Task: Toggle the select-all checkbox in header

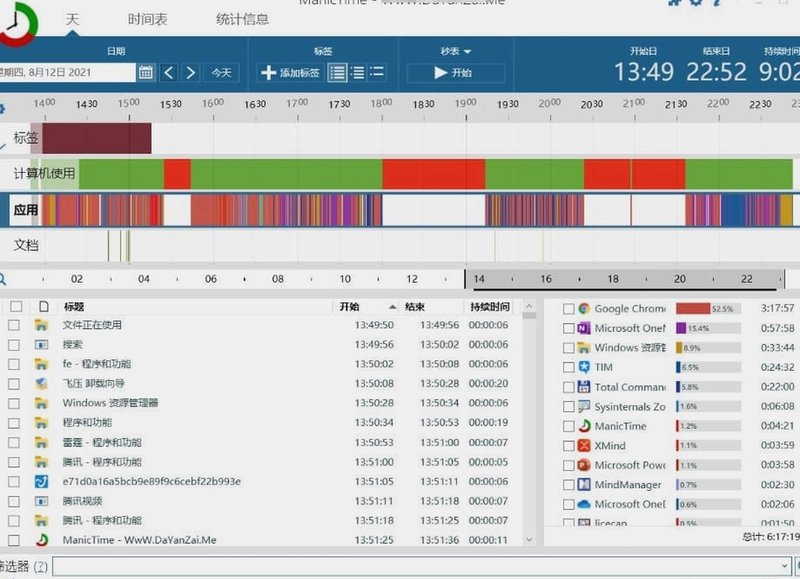Action: click(16, 306)
